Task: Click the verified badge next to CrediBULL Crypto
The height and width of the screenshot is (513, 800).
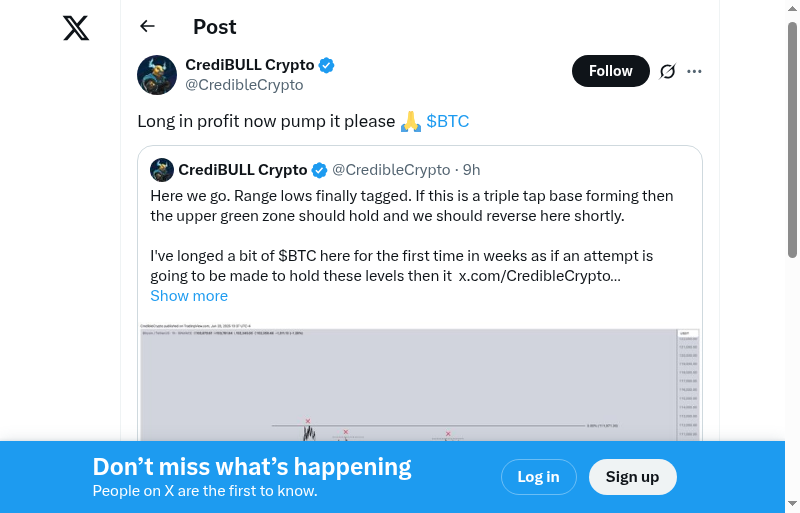Action: pyautogui.click(x=327, y=65)
